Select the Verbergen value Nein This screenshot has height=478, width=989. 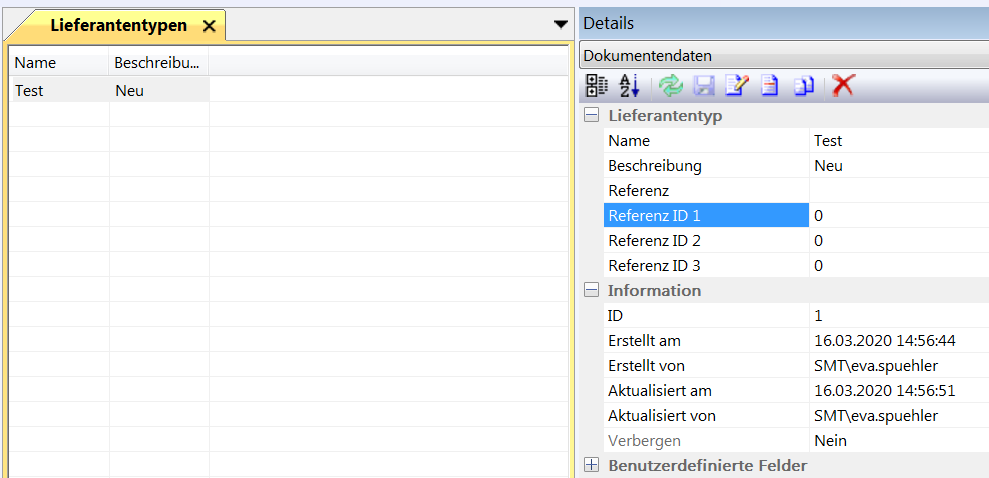[898, 440]
